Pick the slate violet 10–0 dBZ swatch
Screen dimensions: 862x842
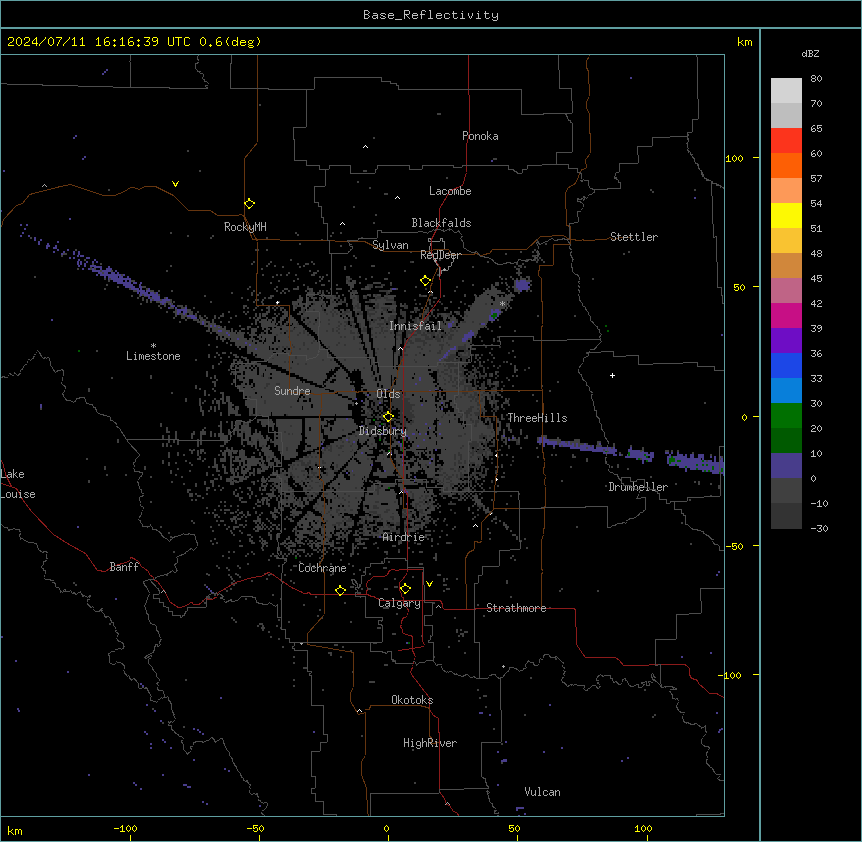click(786, 466)
